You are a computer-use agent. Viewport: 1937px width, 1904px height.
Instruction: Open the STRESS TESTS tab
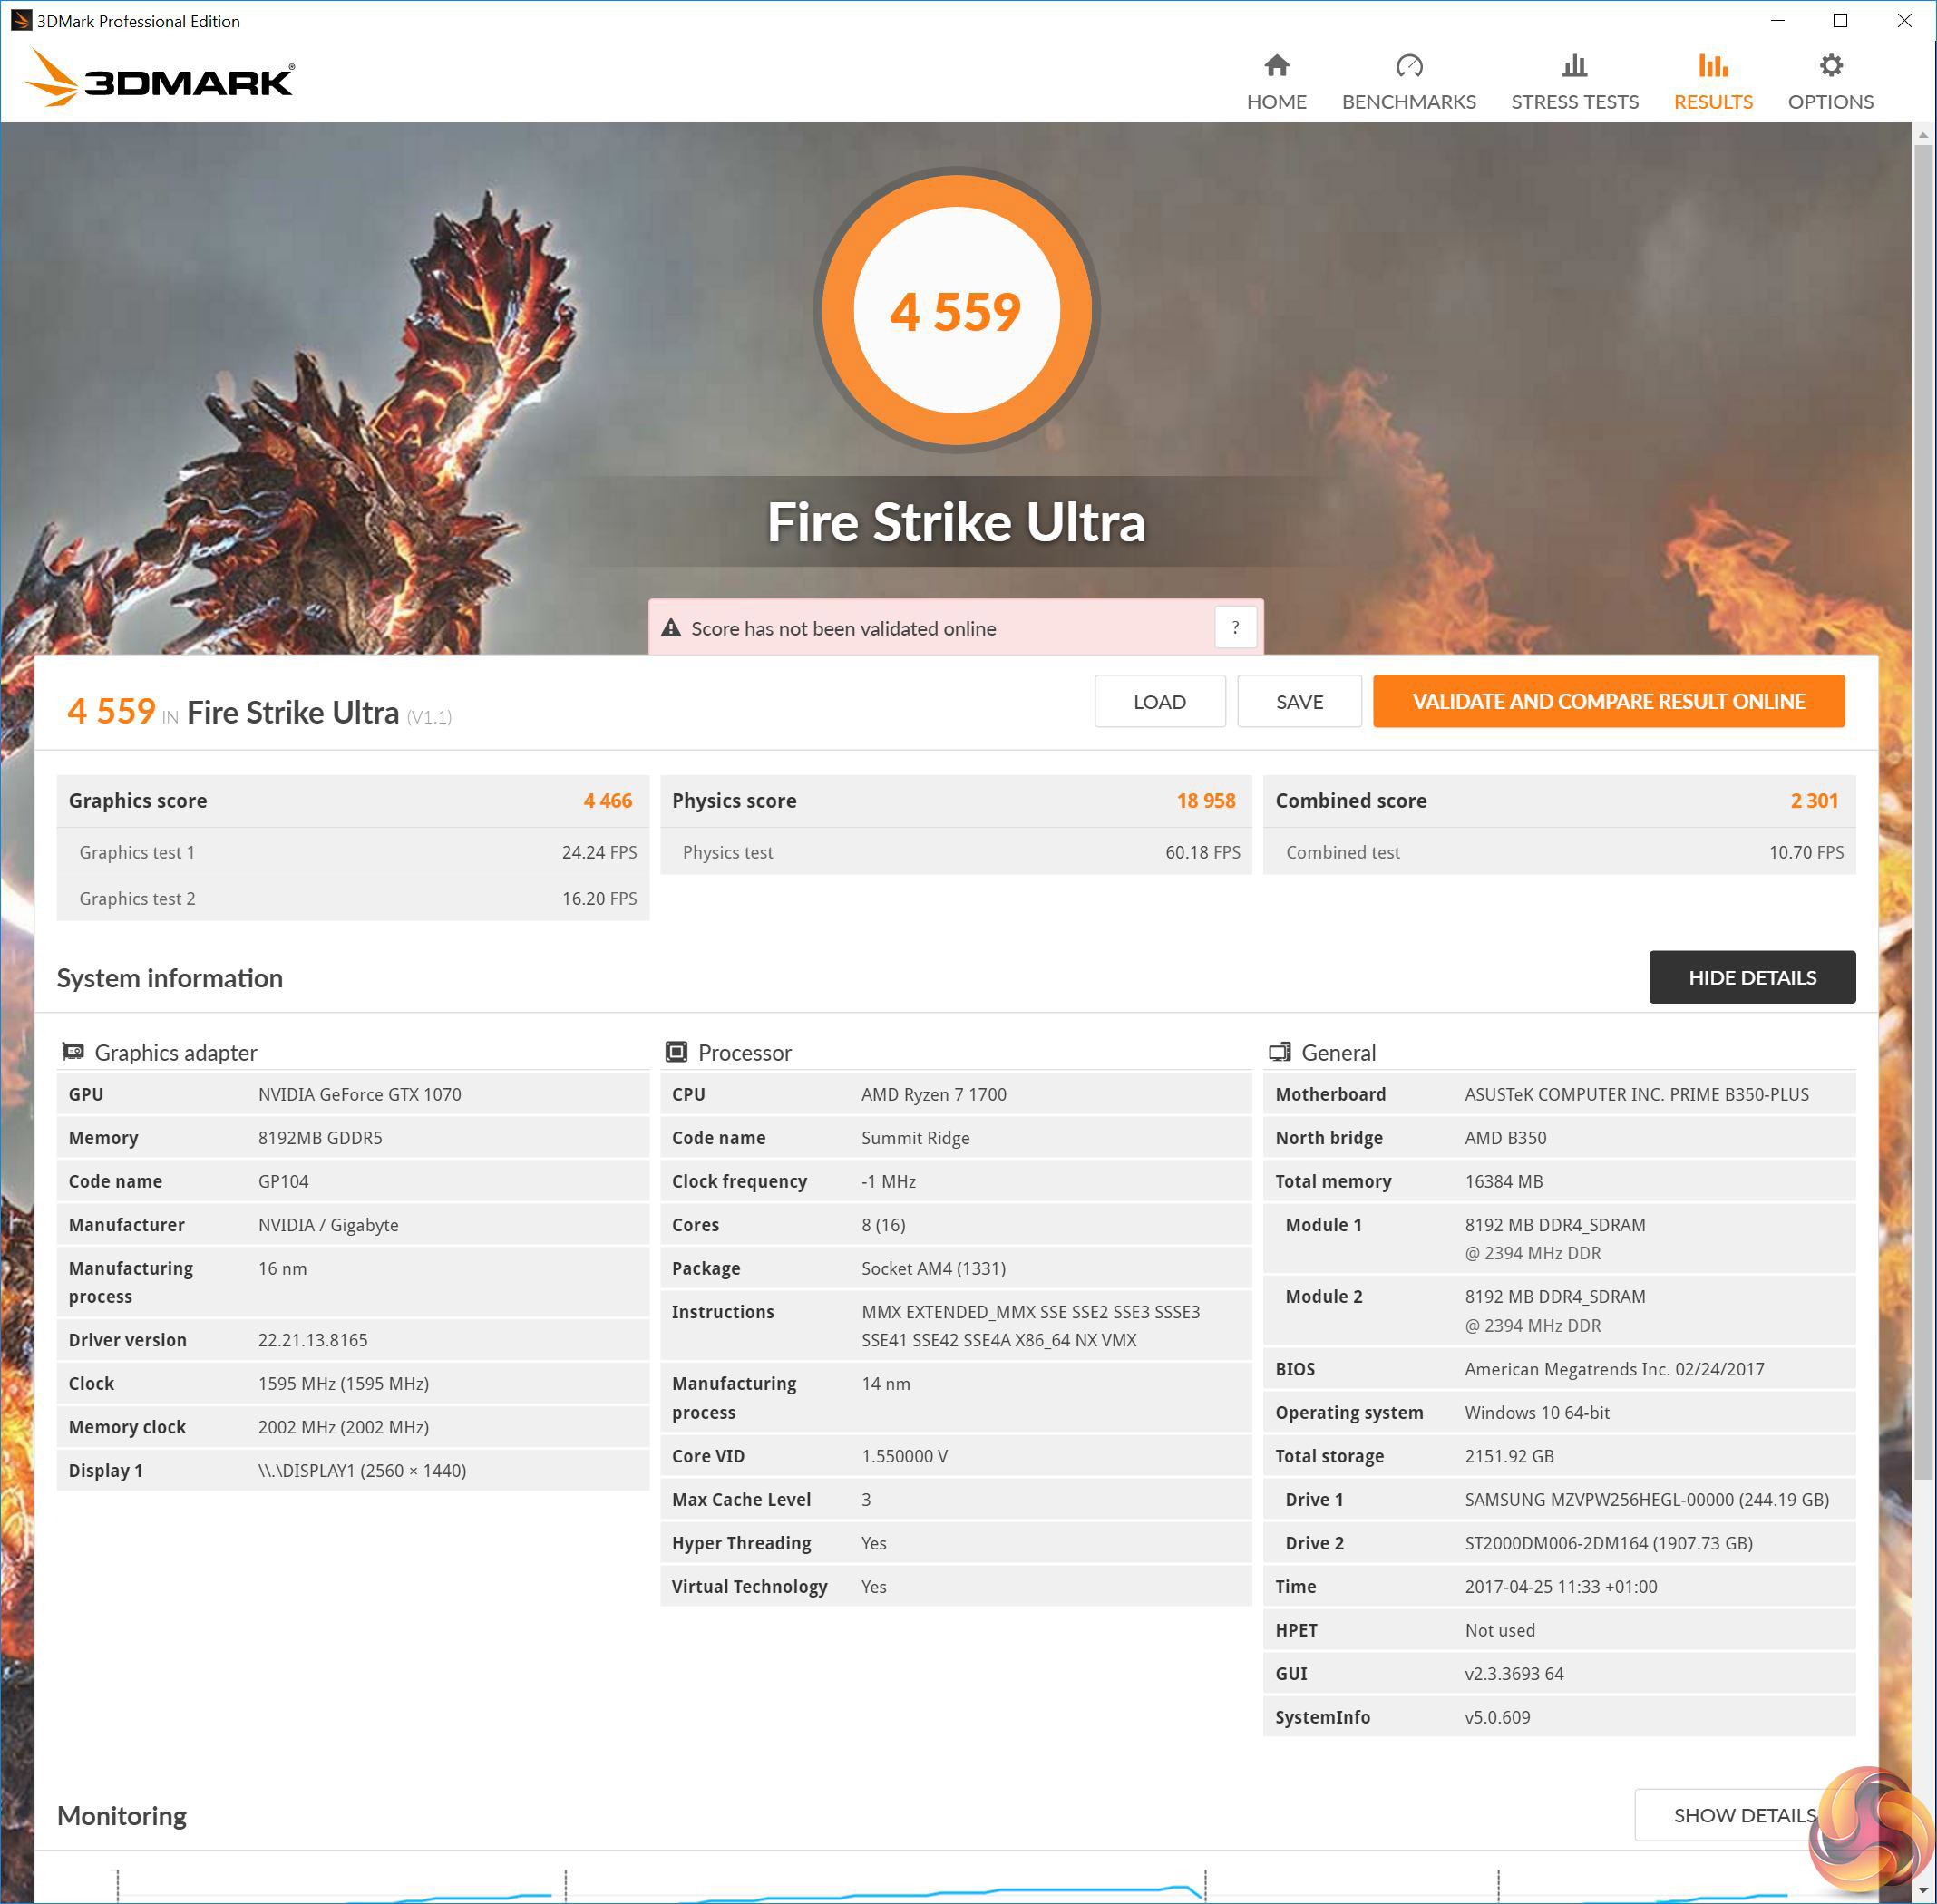pos(1574,102)
